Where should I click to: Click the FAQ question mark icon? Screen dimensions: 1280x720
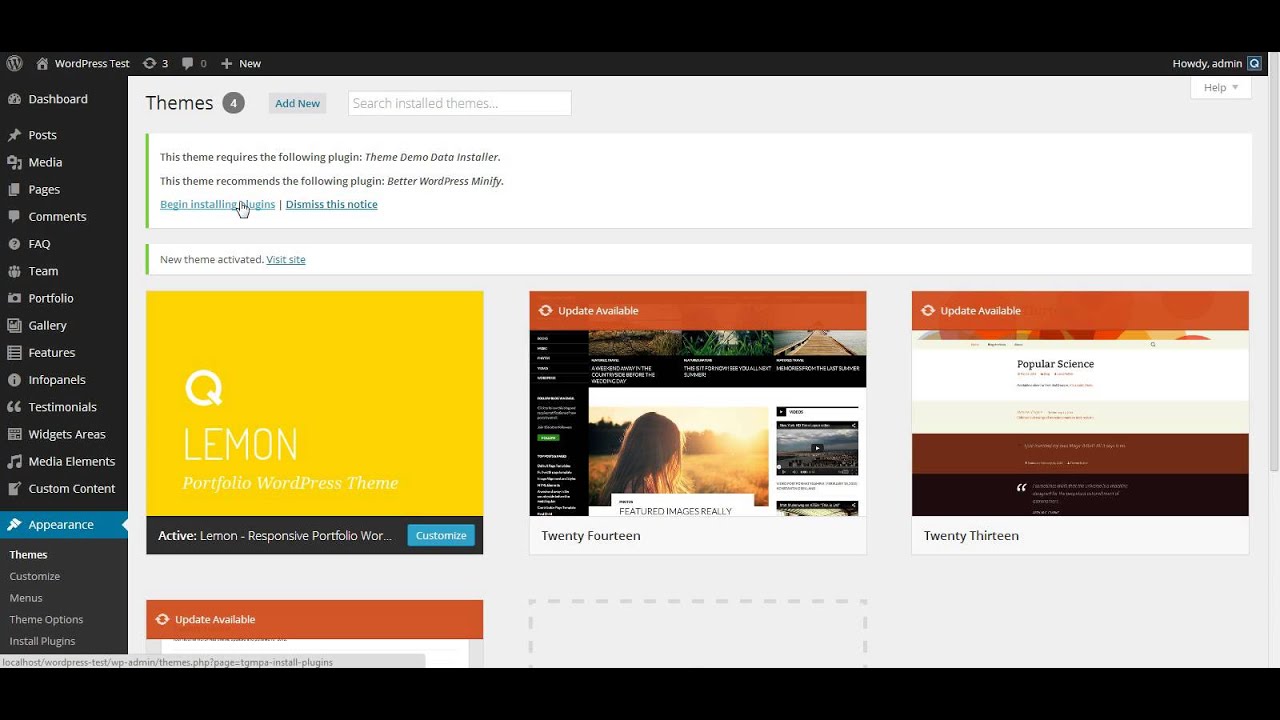(x=14, y=244)
